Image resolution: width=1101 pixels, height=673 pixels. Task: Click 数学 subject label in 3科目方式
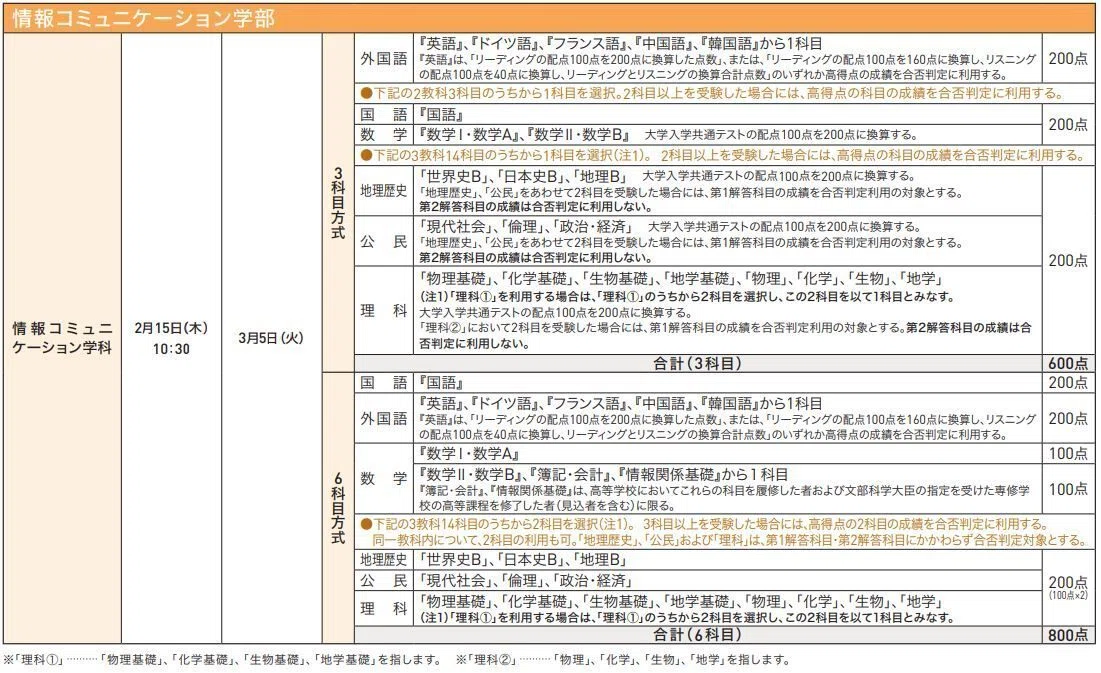pyautogui.click(x=383, y=134)
